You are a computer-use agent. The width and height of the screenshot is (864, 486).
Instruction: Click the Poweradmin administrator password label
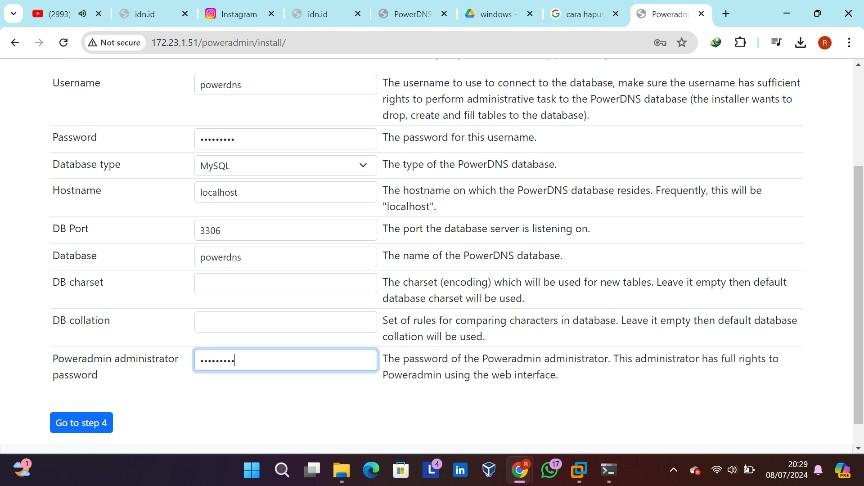tap(115, 366)
